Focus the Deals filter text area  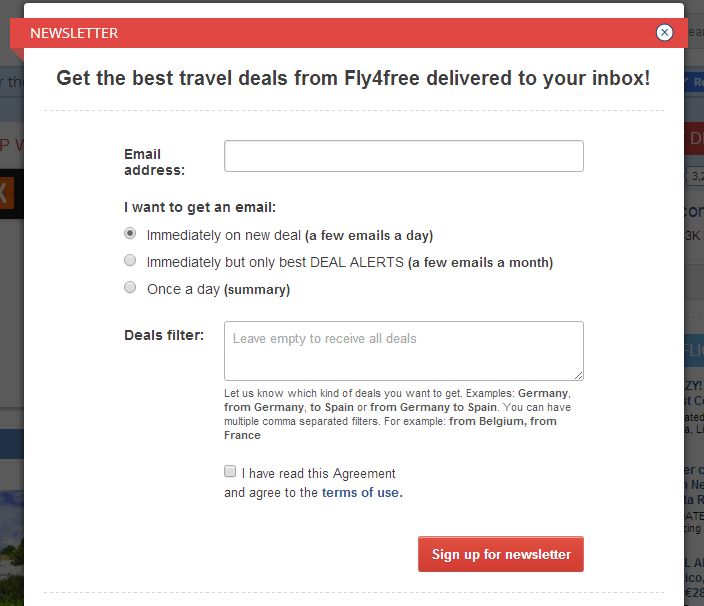tap(403, 350)
